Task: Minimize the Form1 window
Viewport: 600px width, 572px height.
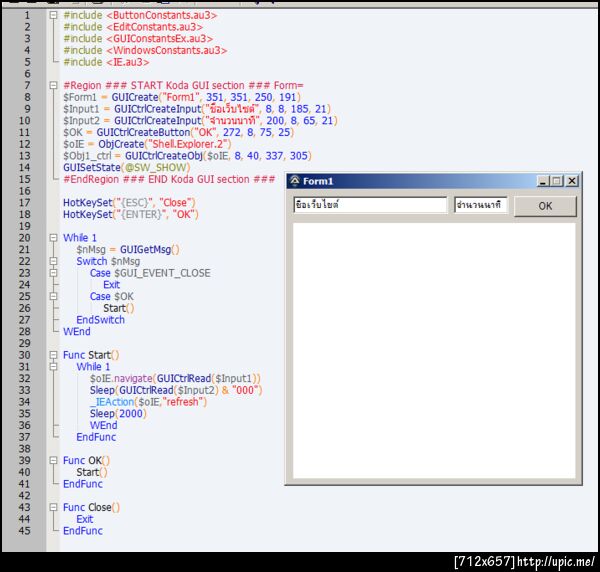Action: click(543, 181)
